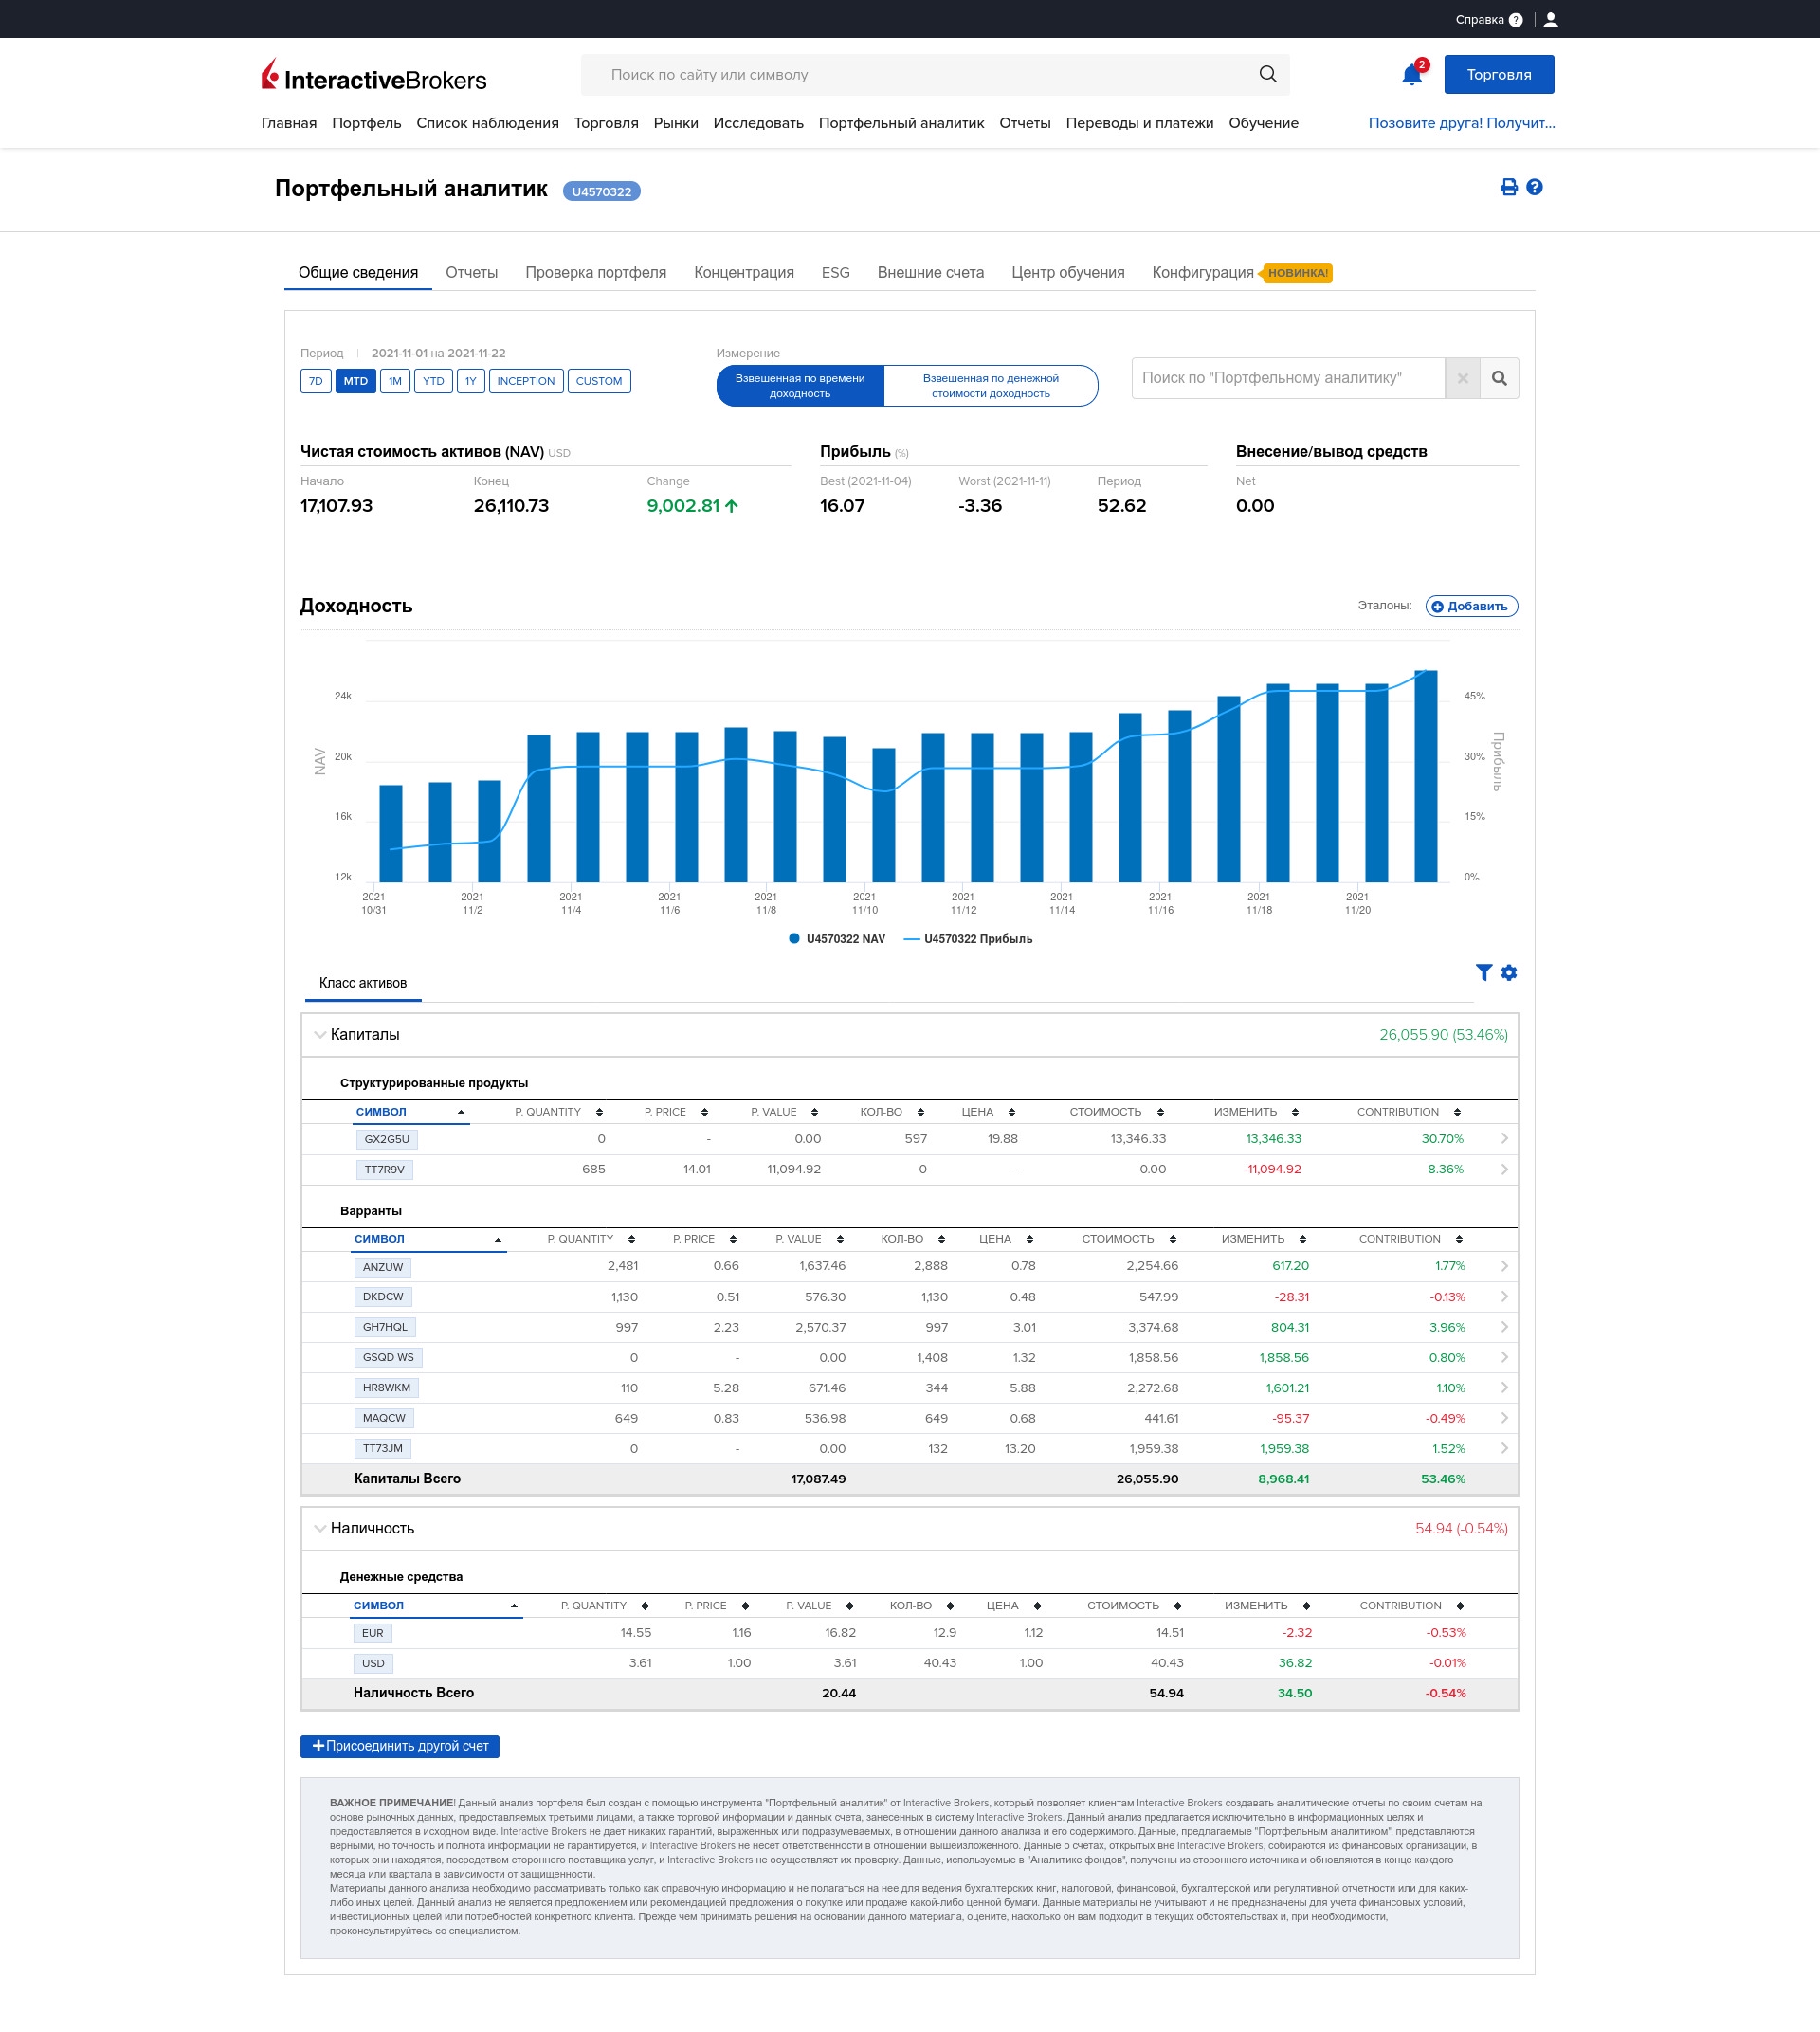Clear the Portfolio Analyst search with X
1820x2032 pixels.
pyautogui.click(x=1462, y=378)
